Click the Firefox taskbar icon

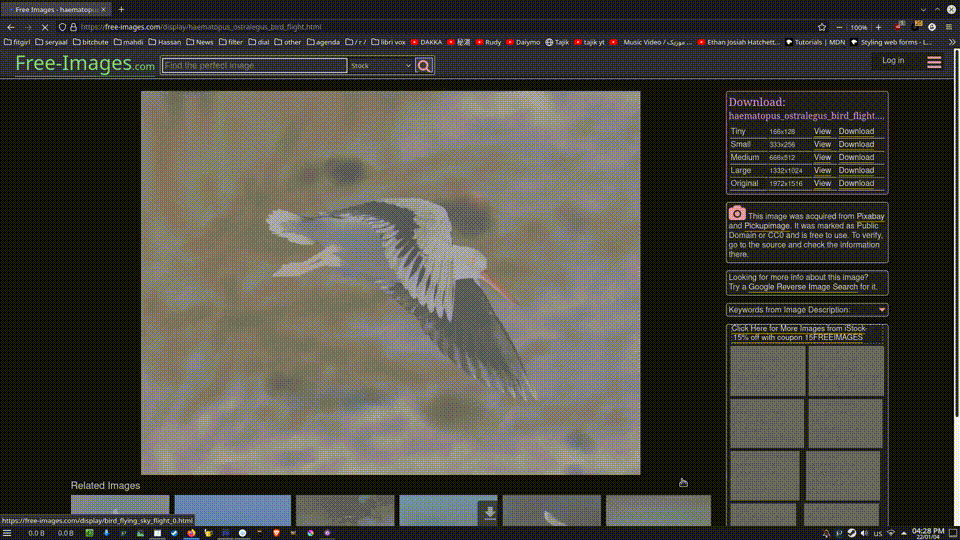(x=191, y=533)
